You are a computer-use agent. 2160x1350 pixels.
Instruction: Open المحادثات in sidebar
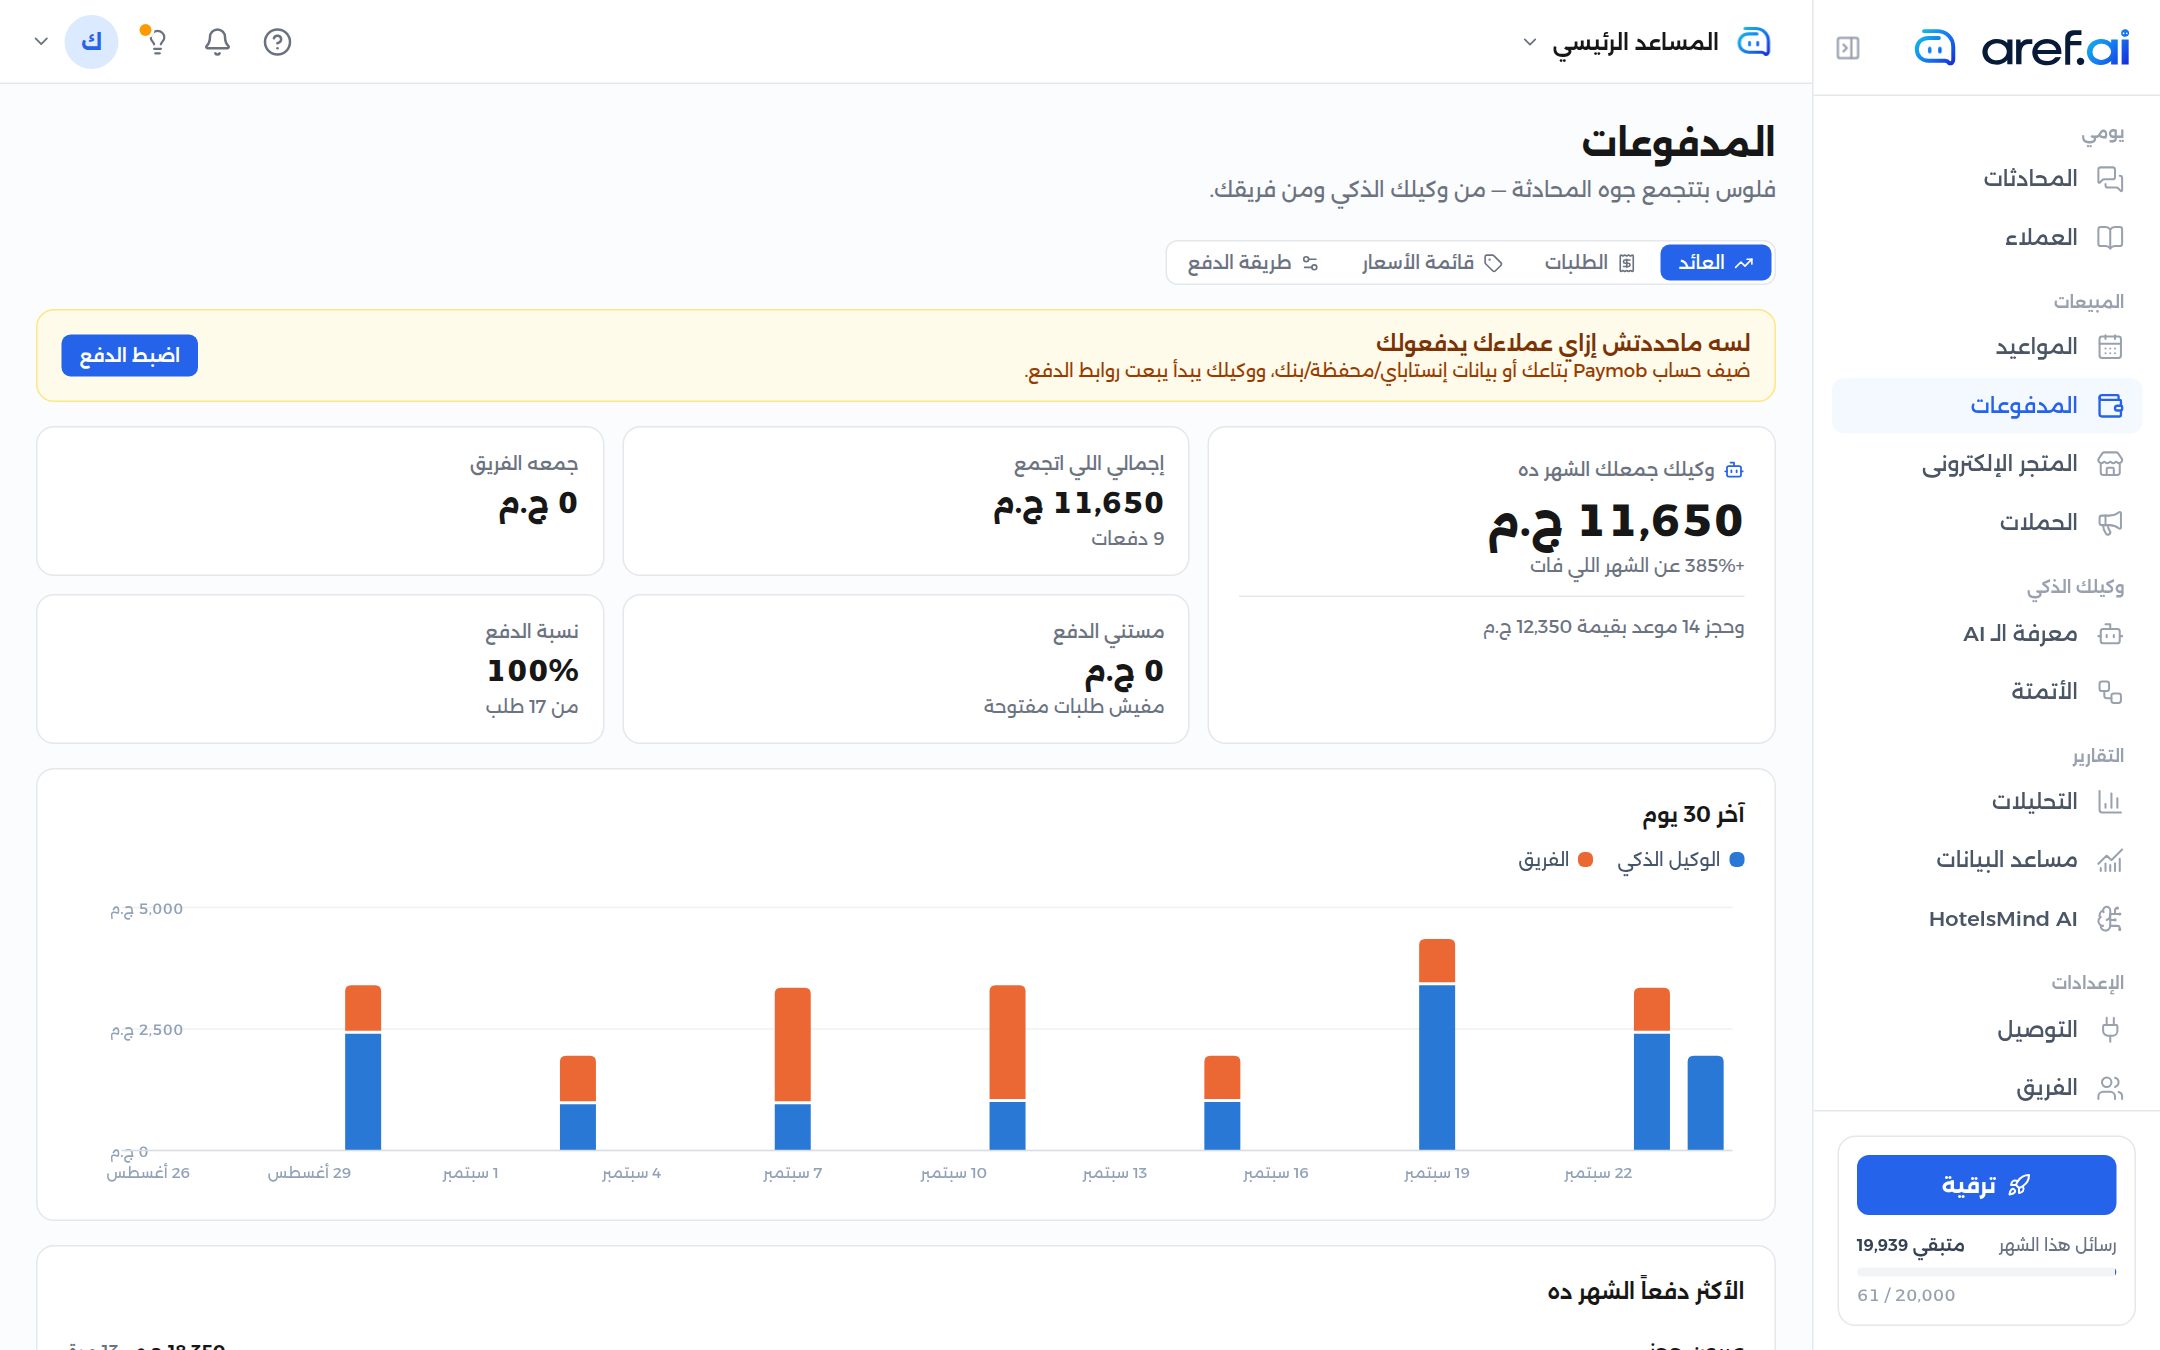click(1987, 179)
